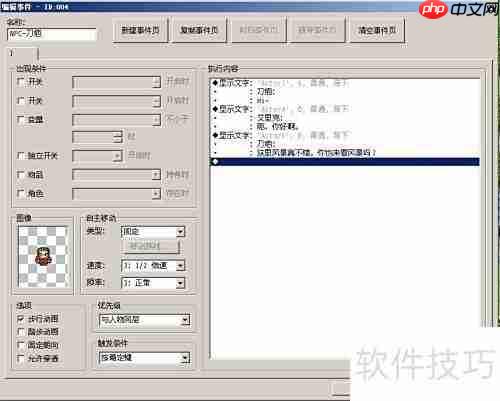
Task: Click the 复制事件页 button
Action: coord(199,30)
